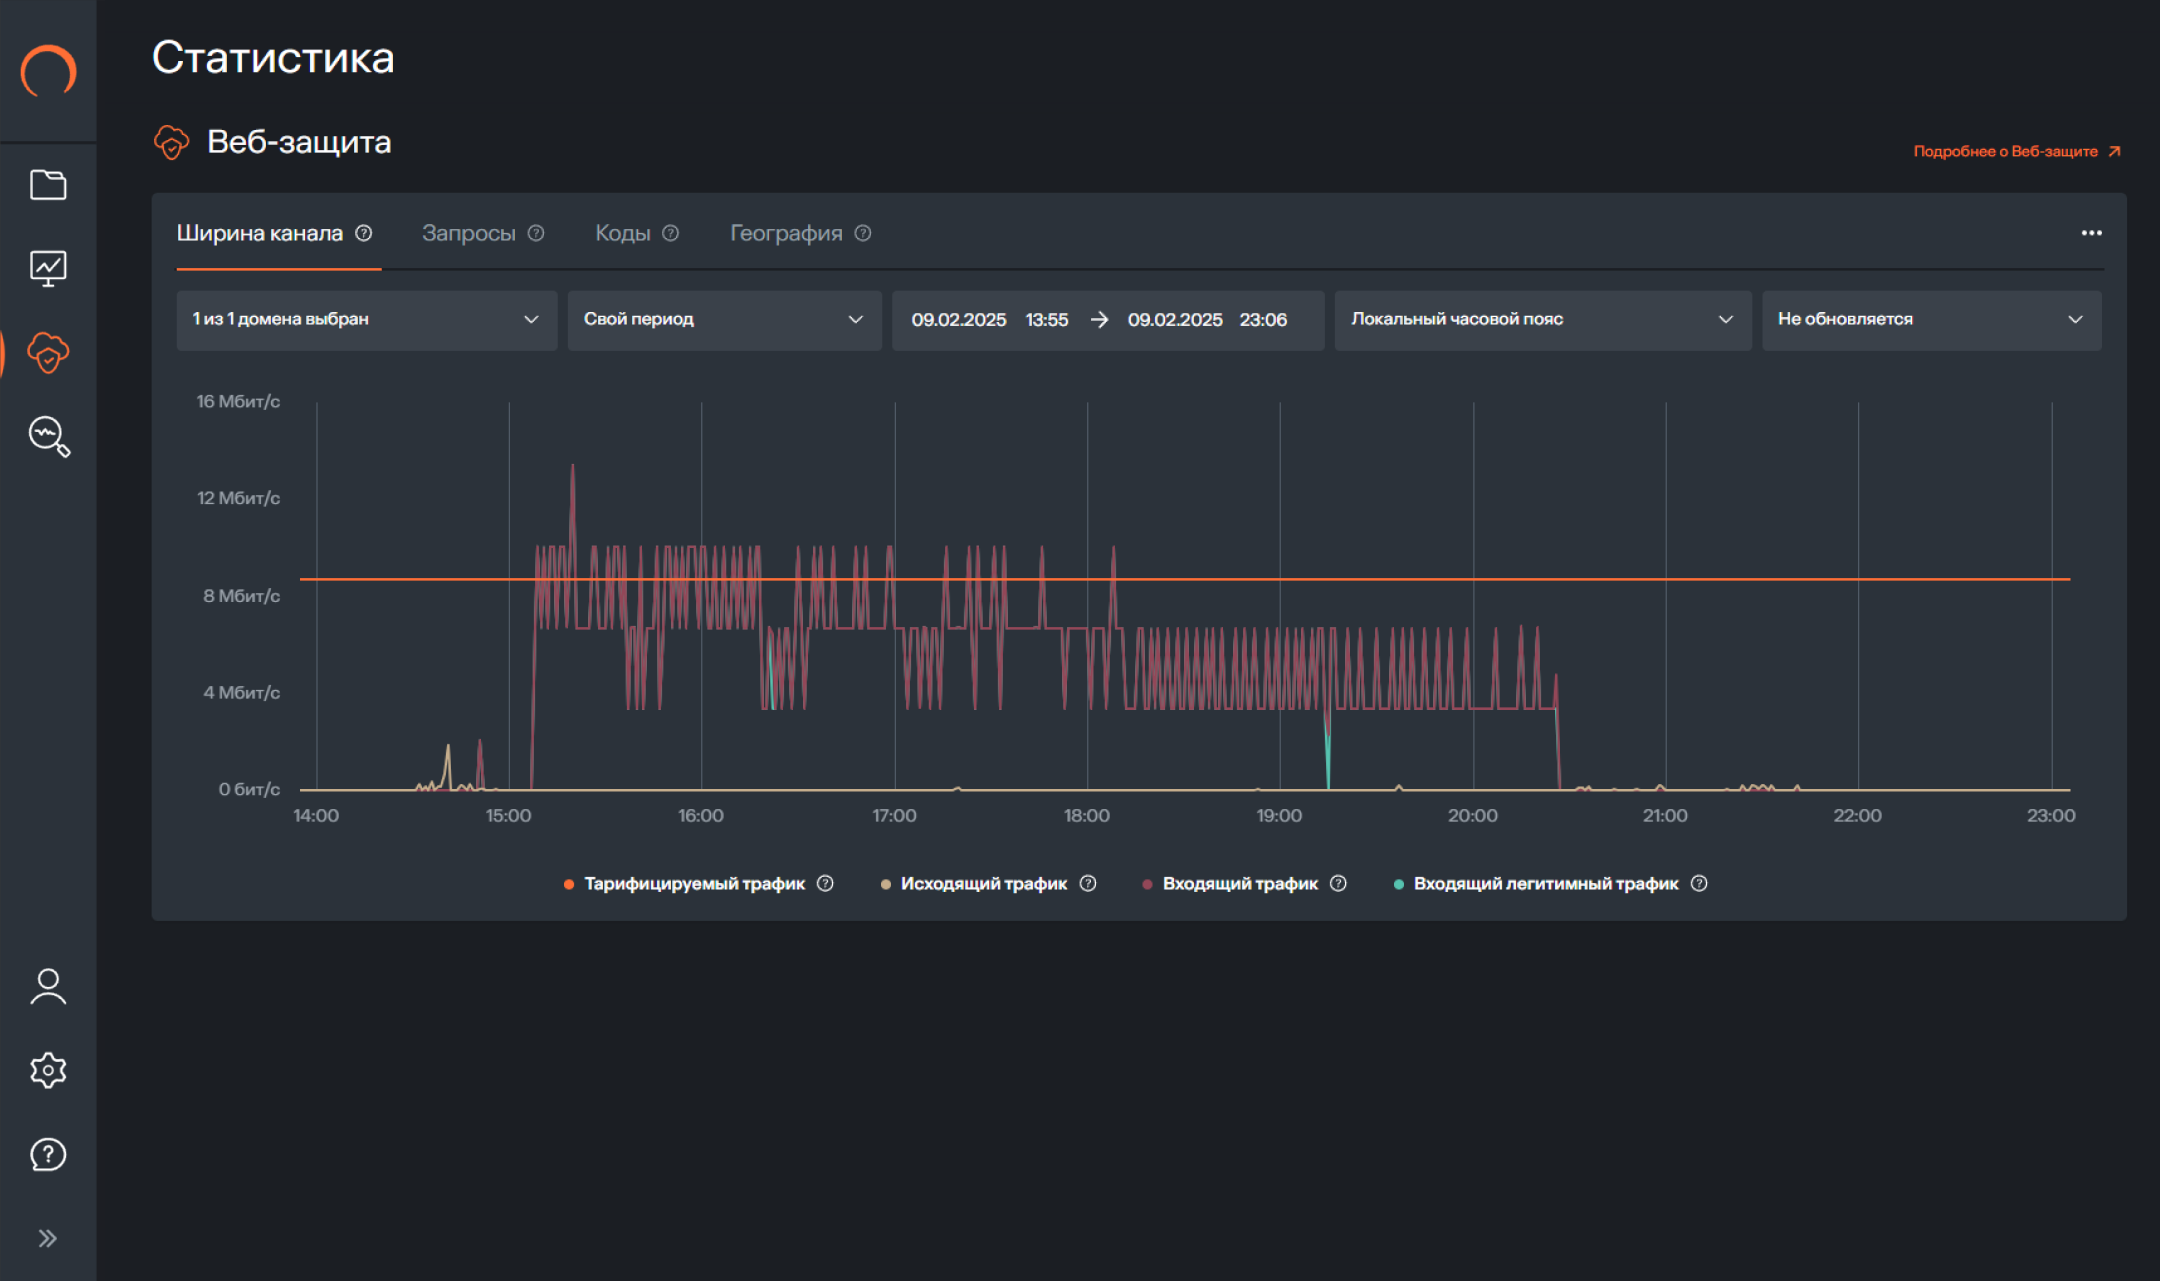
Task: Switch to the Запросы tab
Action: [469, 233]
